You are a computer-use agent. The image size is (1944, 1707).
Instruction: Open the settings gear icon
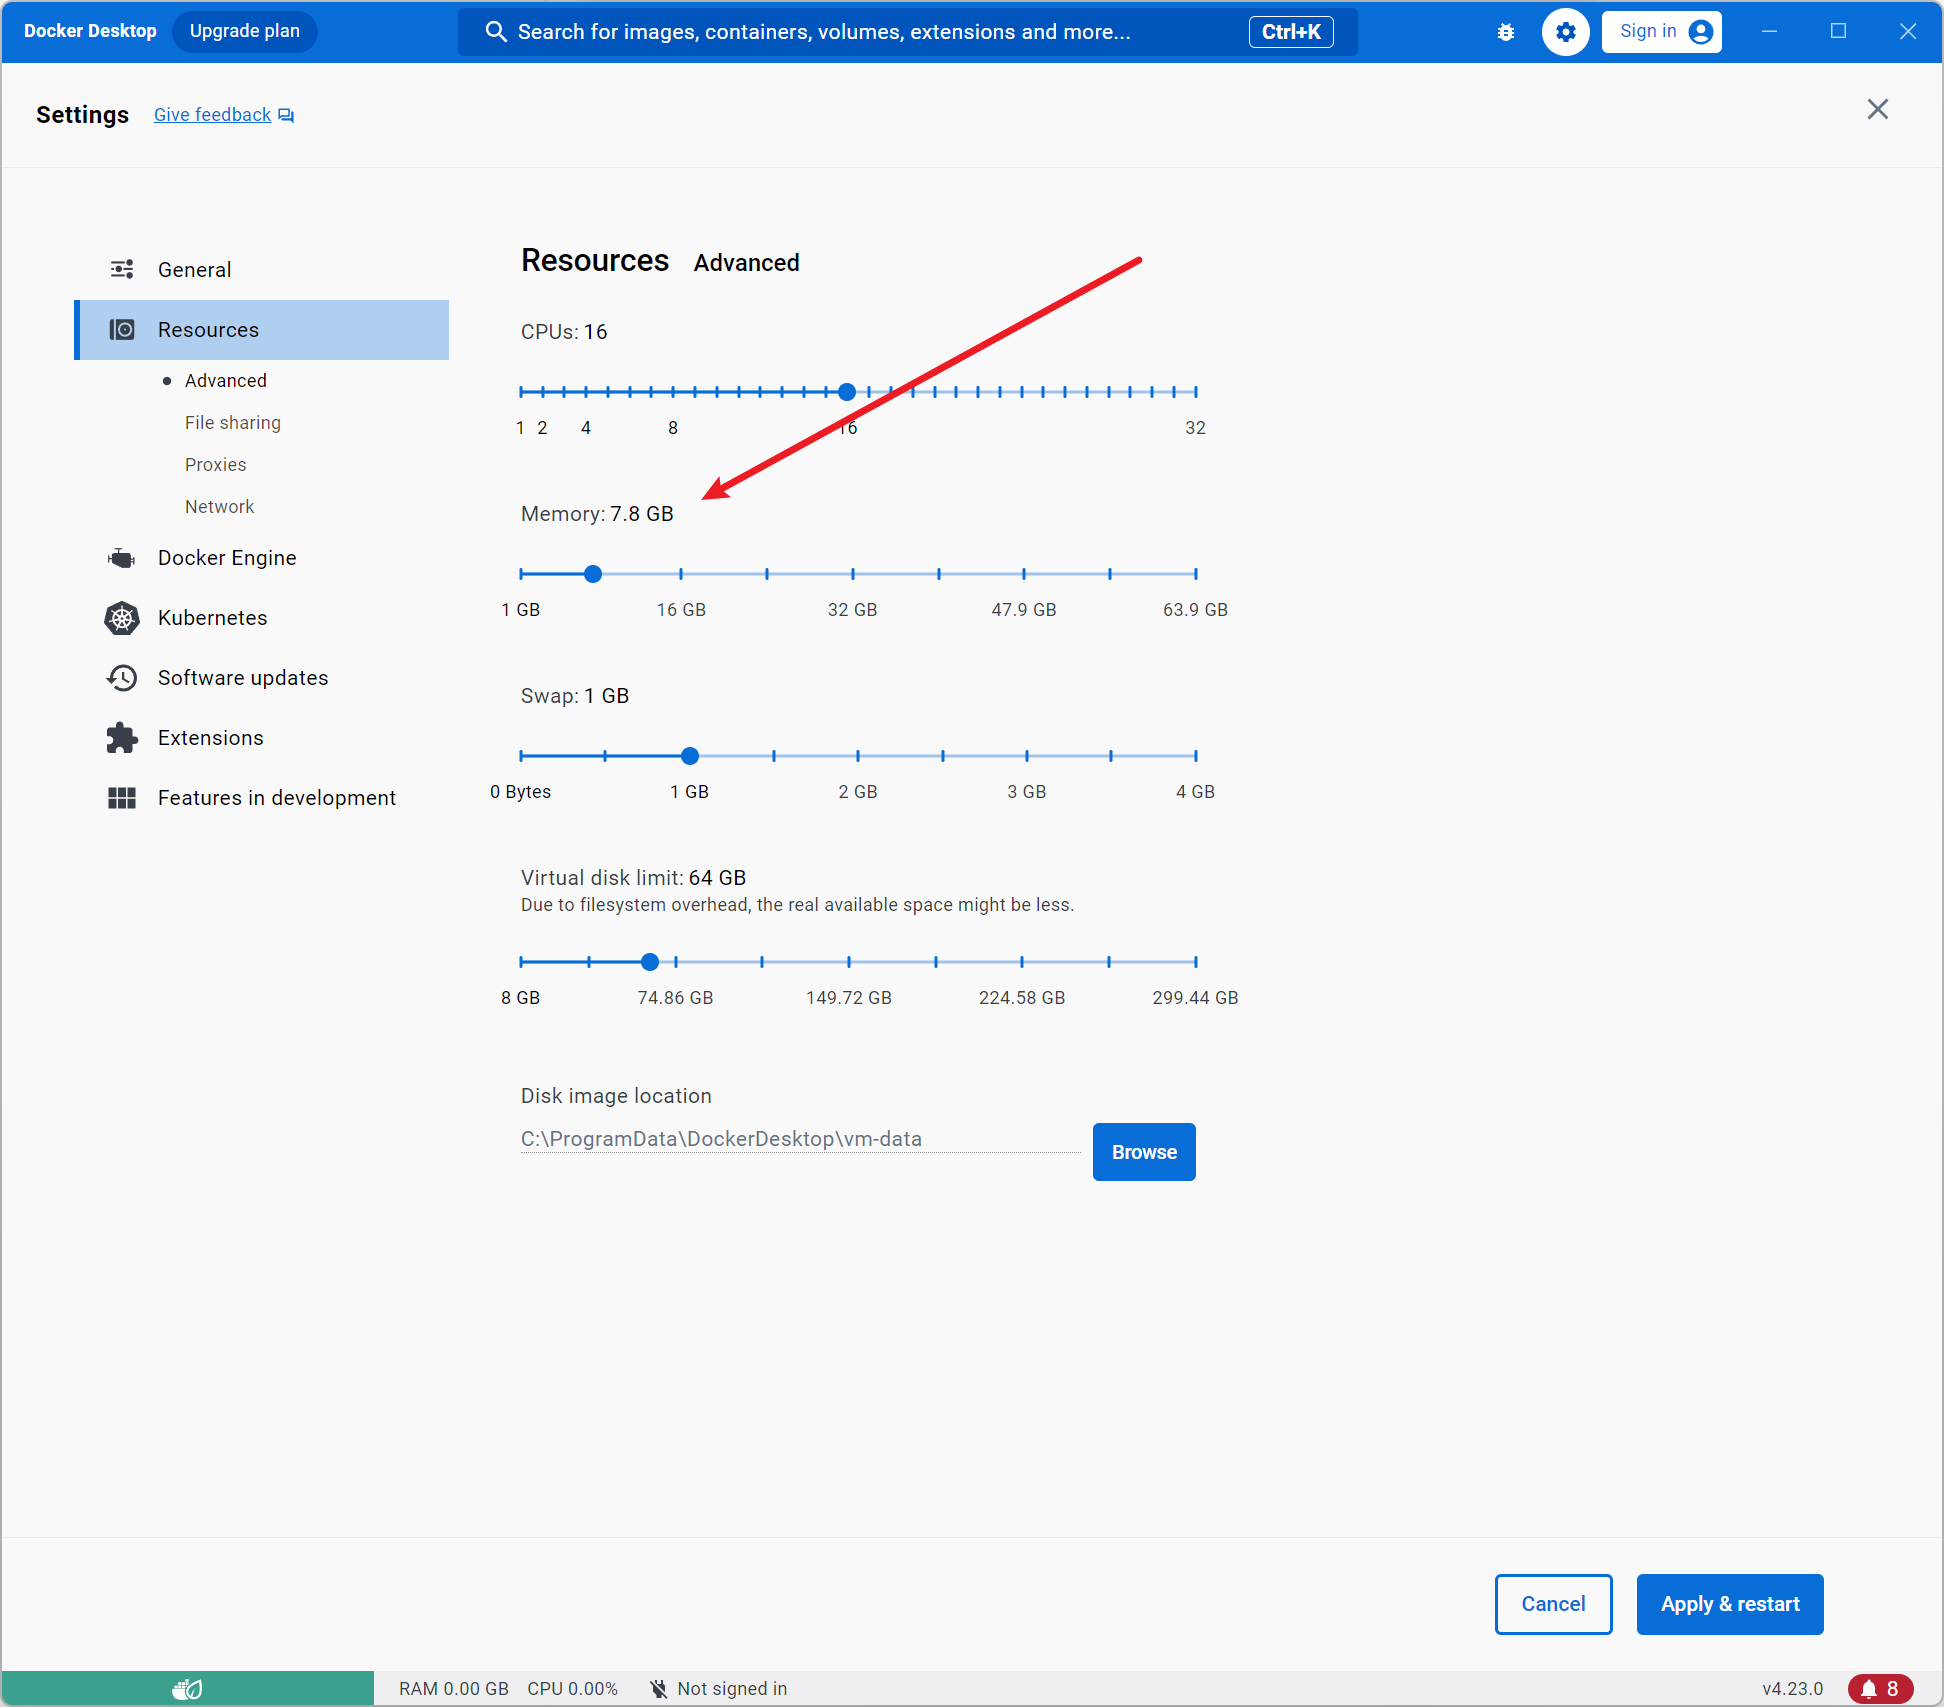tap(1565, 32)
